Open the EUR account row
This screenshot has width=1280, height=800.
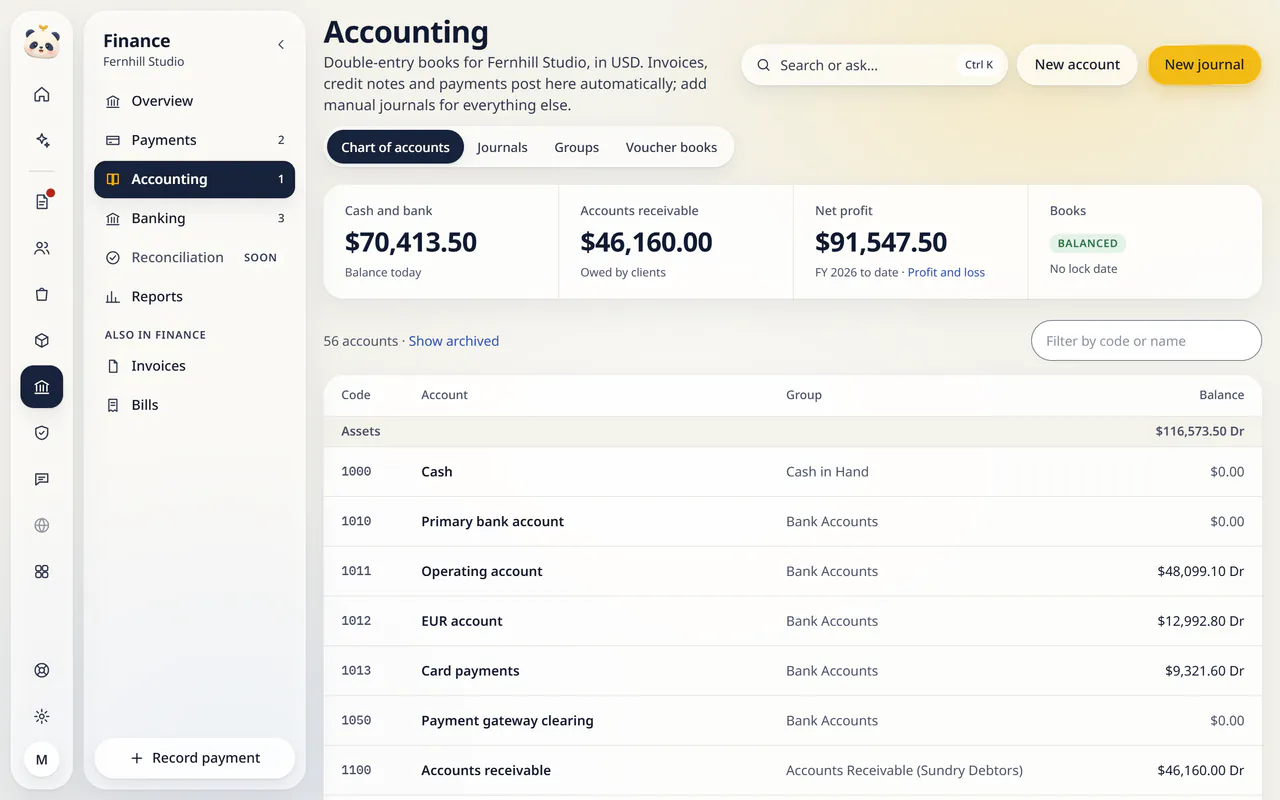coord(793,621)
